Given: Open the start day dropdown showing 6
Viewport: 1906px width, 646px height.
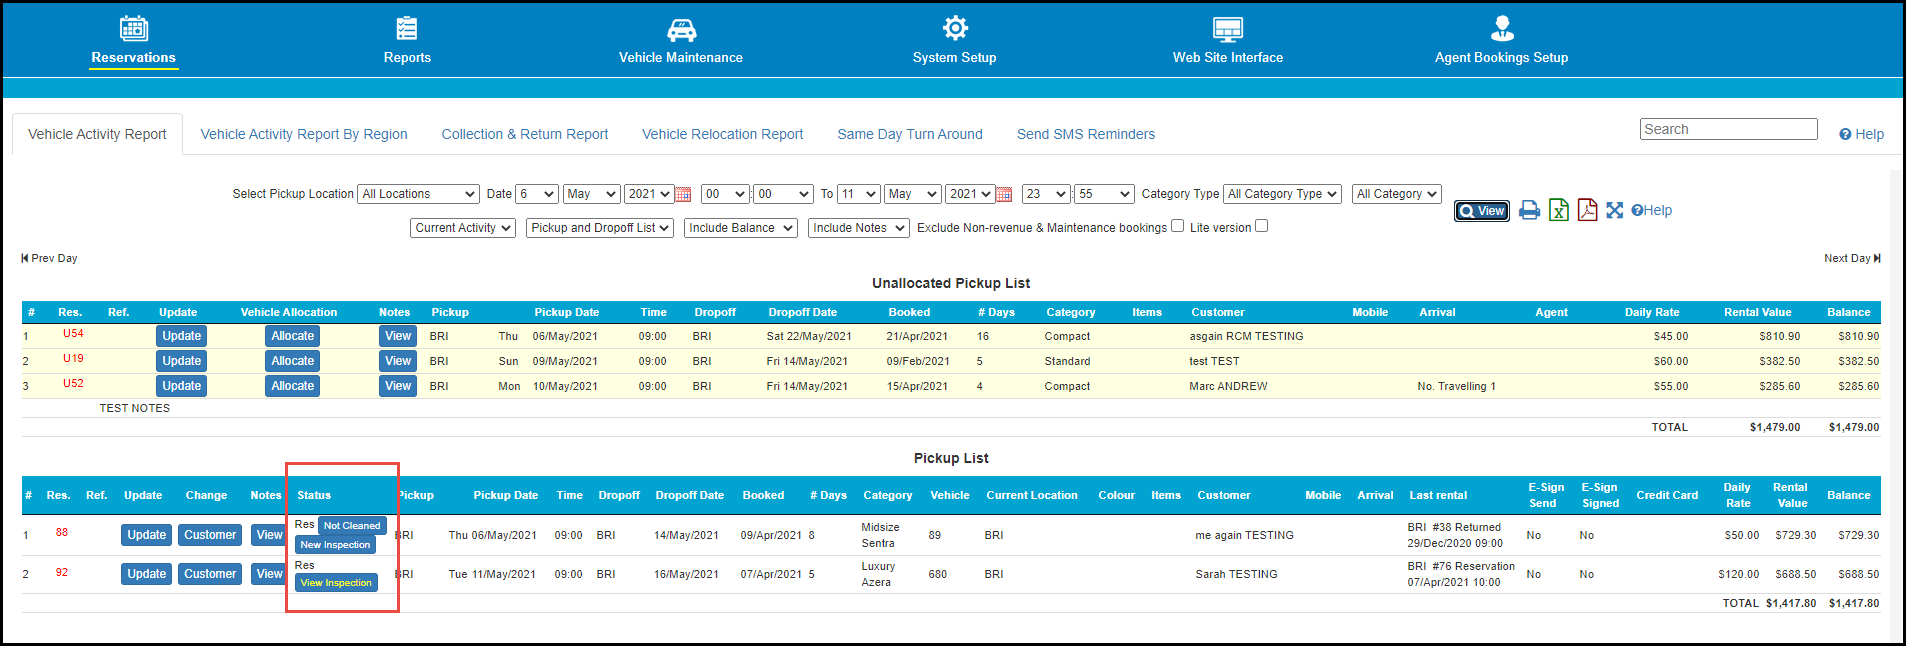Looking at the screenshot, I should pyautogui.click(x=537, y=194).
